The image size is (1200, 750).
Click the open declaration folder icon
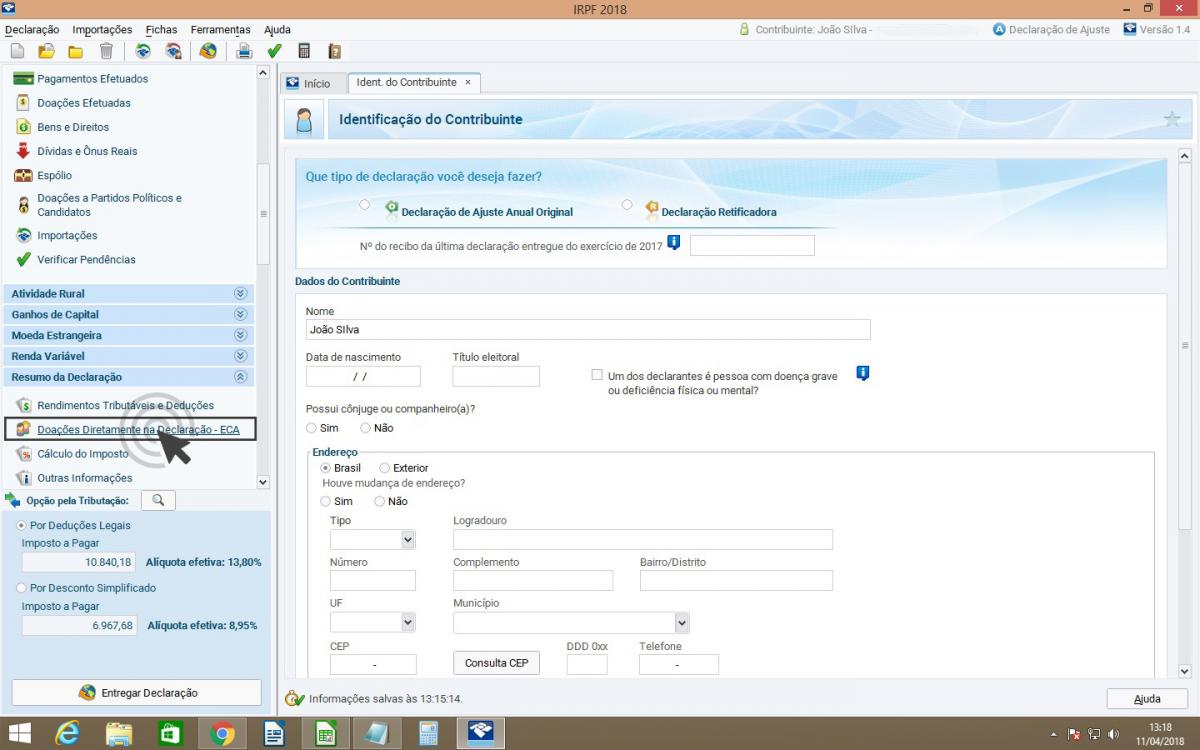coord(46,51)
